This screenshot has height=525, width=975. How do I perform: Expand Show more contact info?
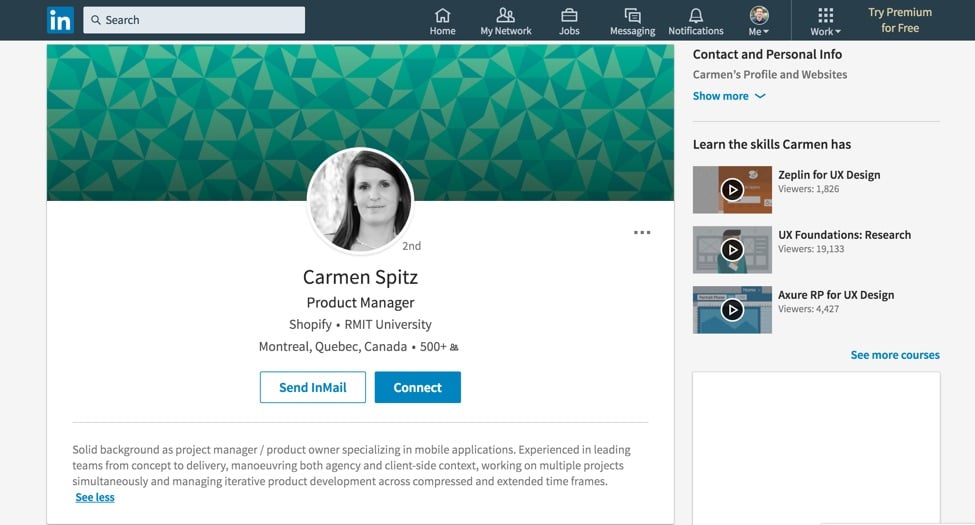[x=729, y=96]
